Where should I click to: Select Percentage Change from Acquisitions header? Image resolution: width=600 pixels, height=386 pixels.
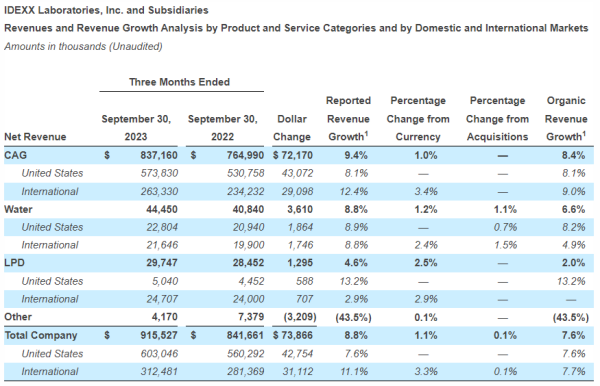tap(497, 119)
